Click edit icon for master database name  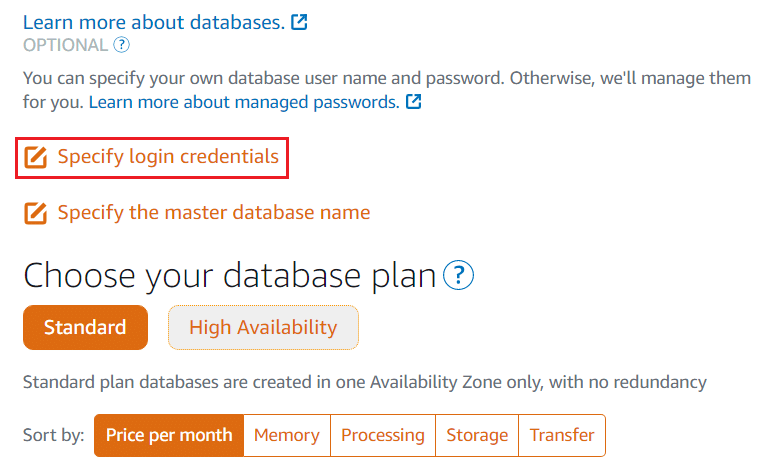click(35, 214)
